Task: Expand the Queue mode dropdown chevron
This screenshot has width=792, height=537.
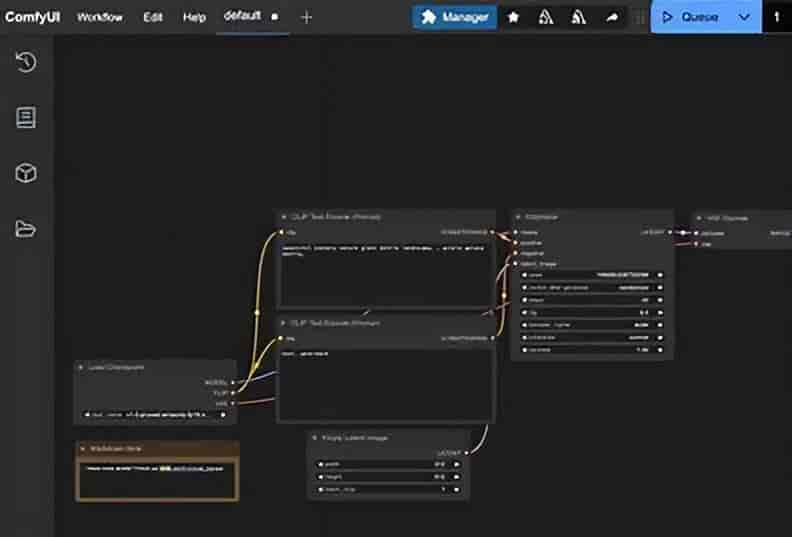Action: [744, 17]
